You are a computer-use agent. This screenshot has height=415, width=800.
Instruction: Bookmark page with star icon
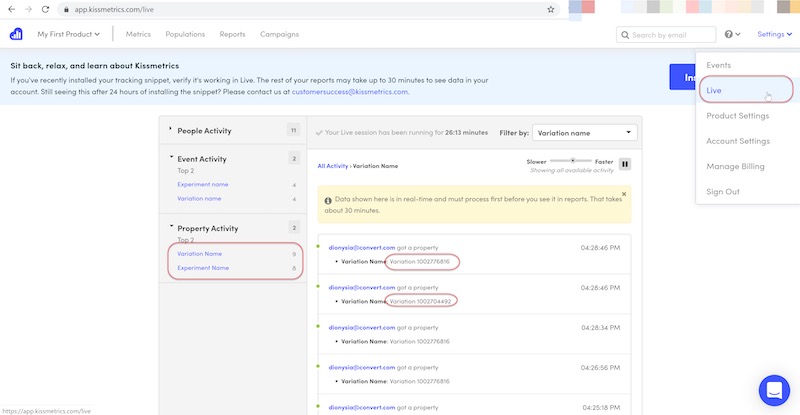click(x=551, y=9)
